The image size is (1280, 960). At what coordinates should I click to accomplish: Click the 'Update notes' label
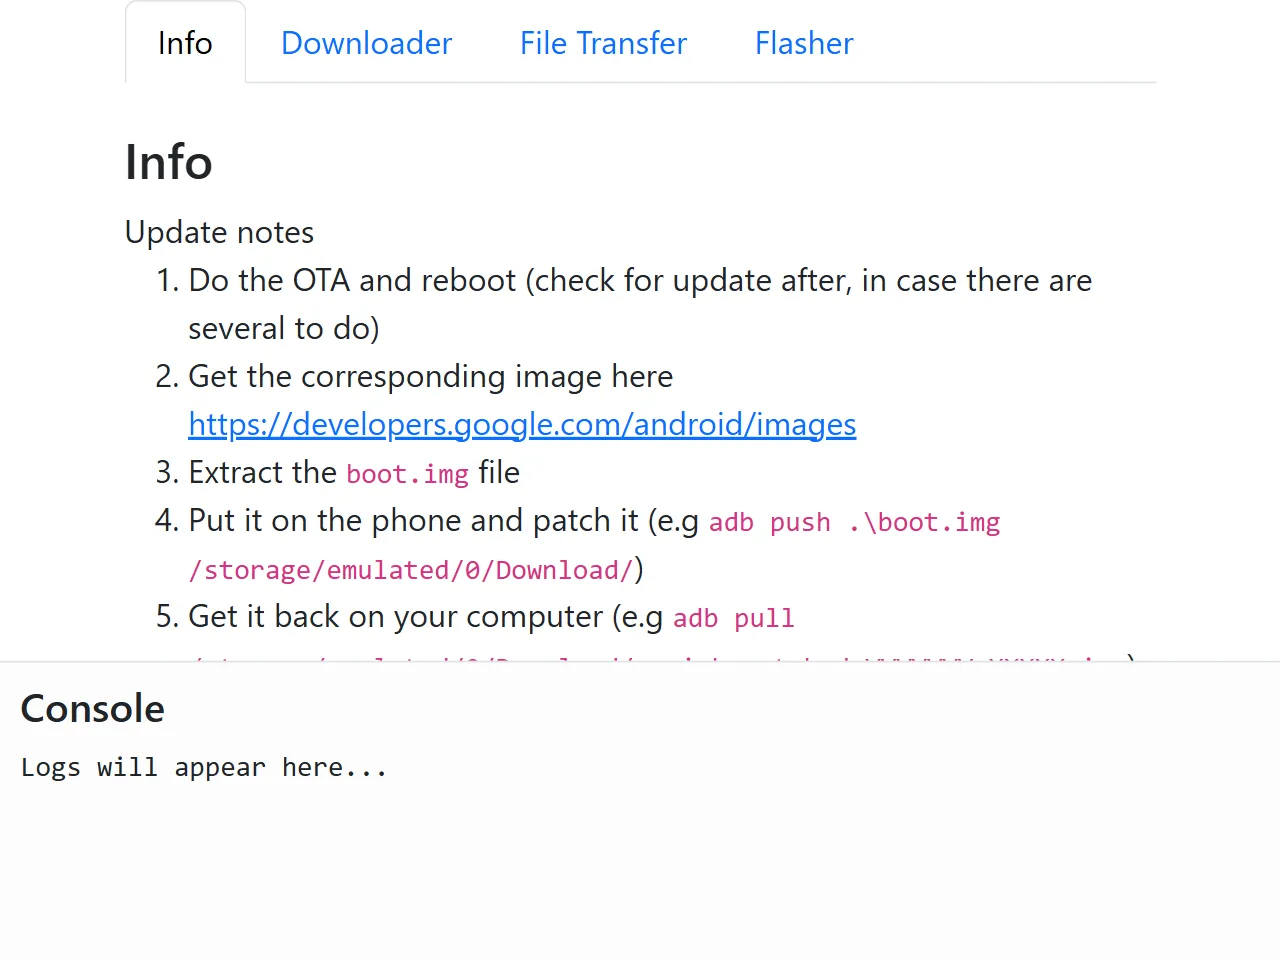(x=219, y=232)
